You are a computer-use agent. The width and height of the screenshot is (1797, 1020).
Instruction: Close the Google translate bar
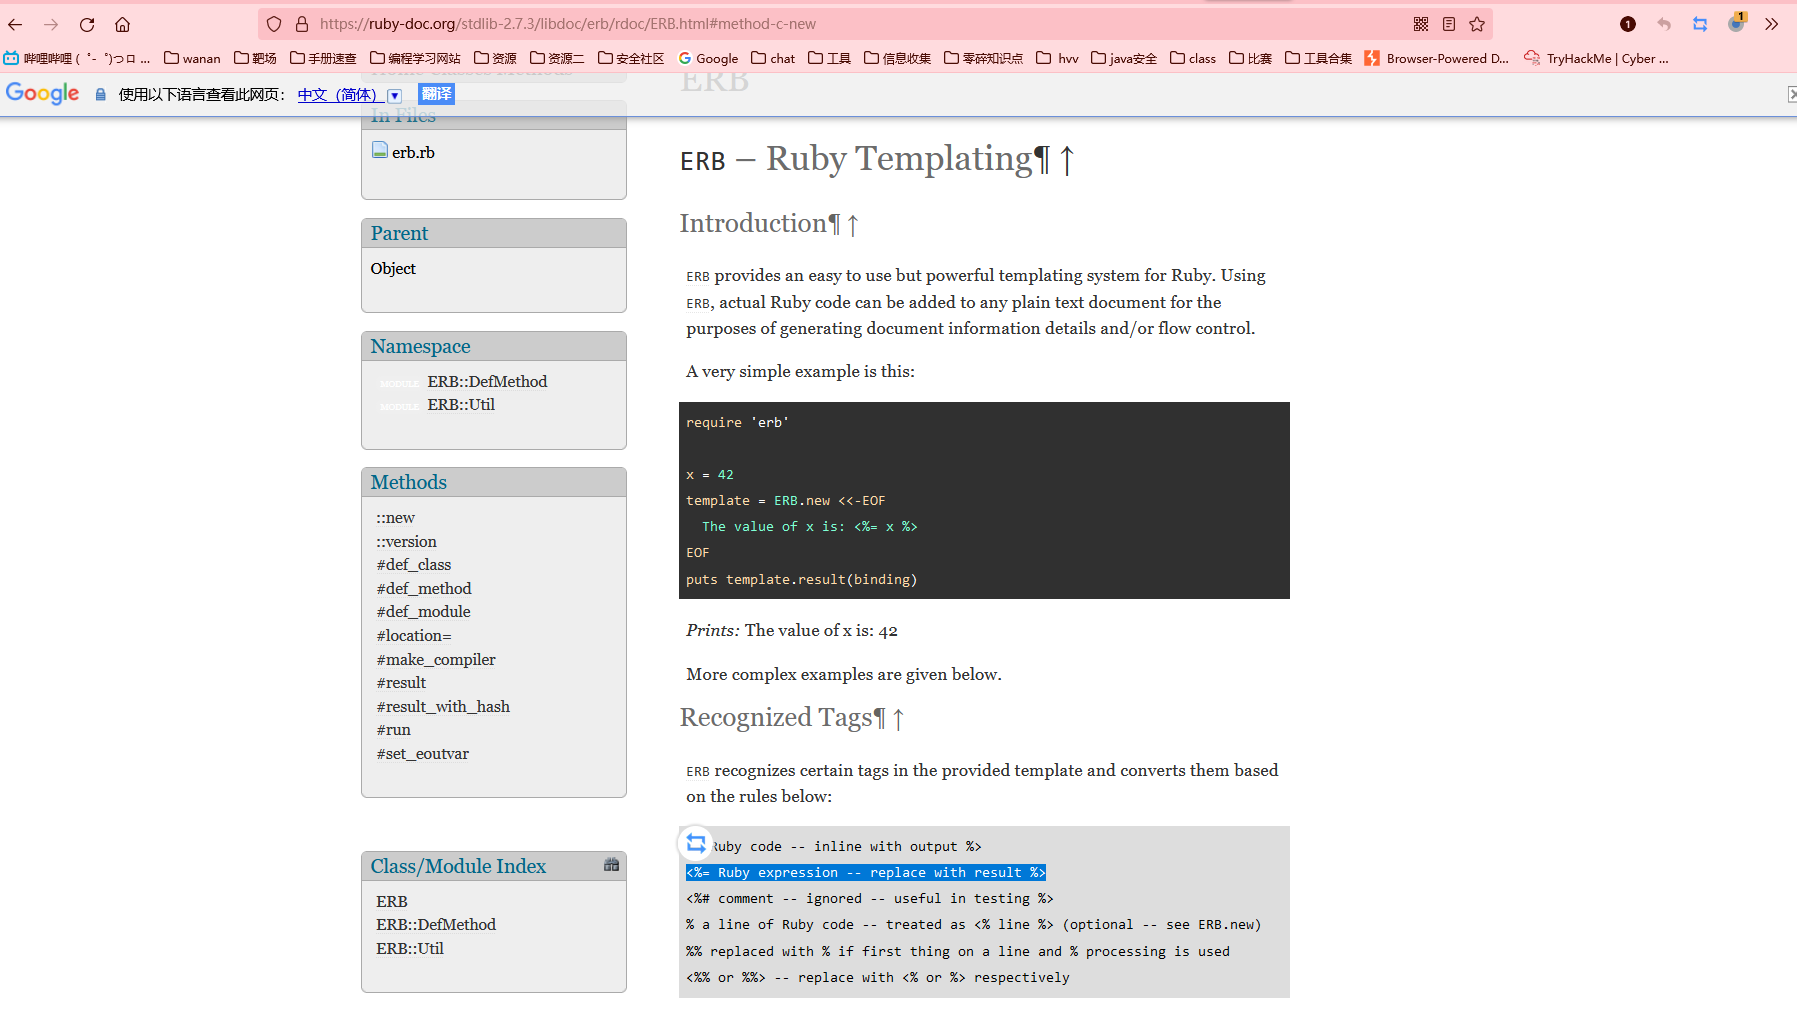coord(1791,94)
